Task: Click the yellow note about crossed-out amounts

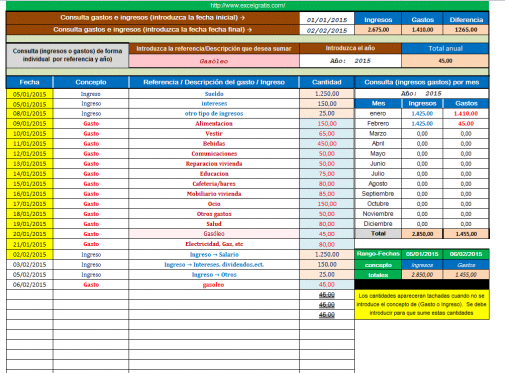Action: (x=422, y=304)
